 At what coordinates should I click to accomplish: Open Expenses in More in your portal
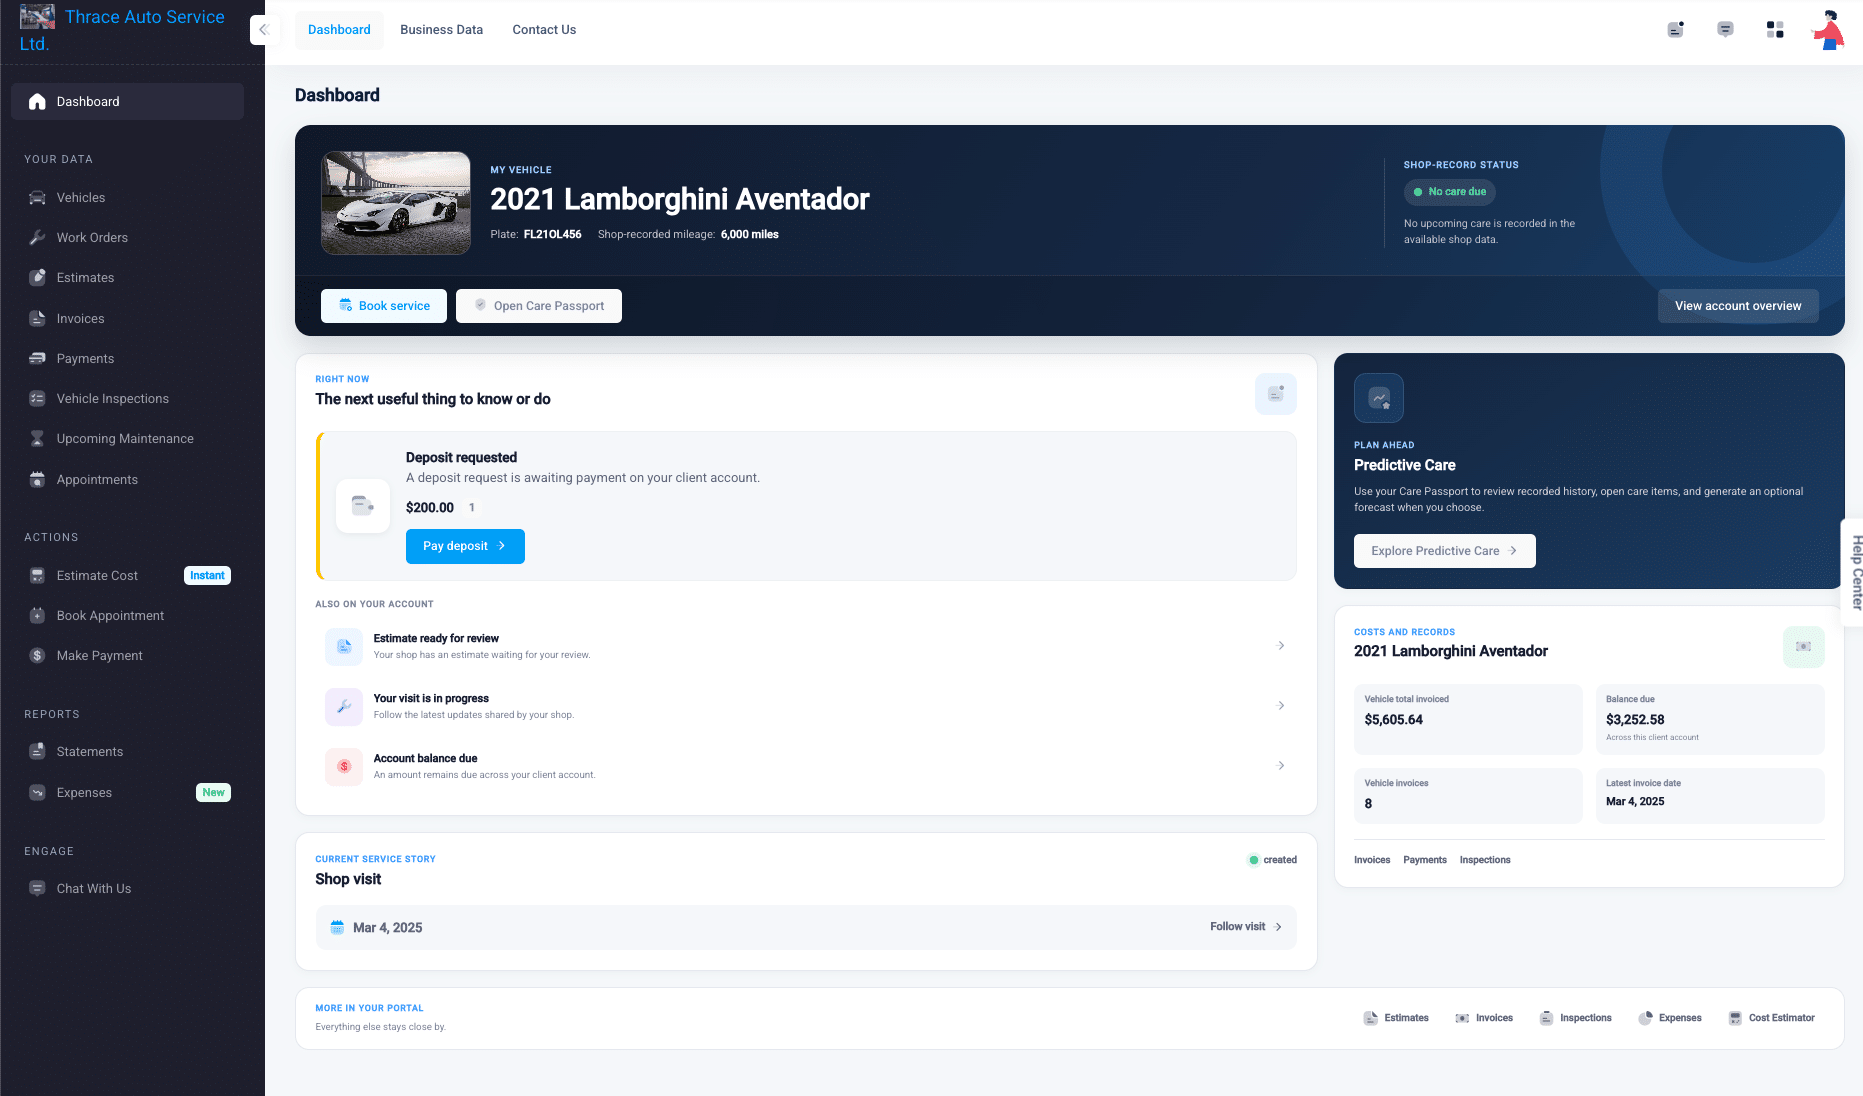click(1670, 1018)
